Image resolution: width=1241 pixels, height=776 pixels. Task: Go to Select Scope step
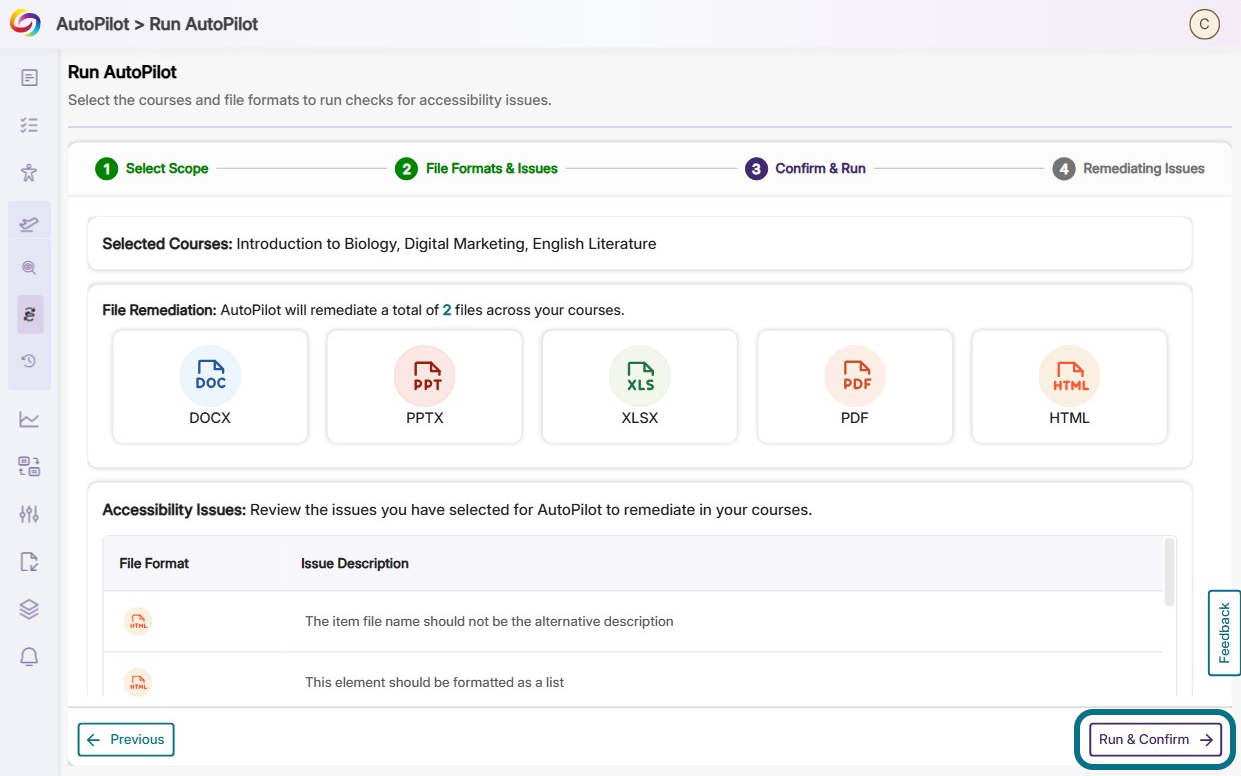[x=152, y=169]
